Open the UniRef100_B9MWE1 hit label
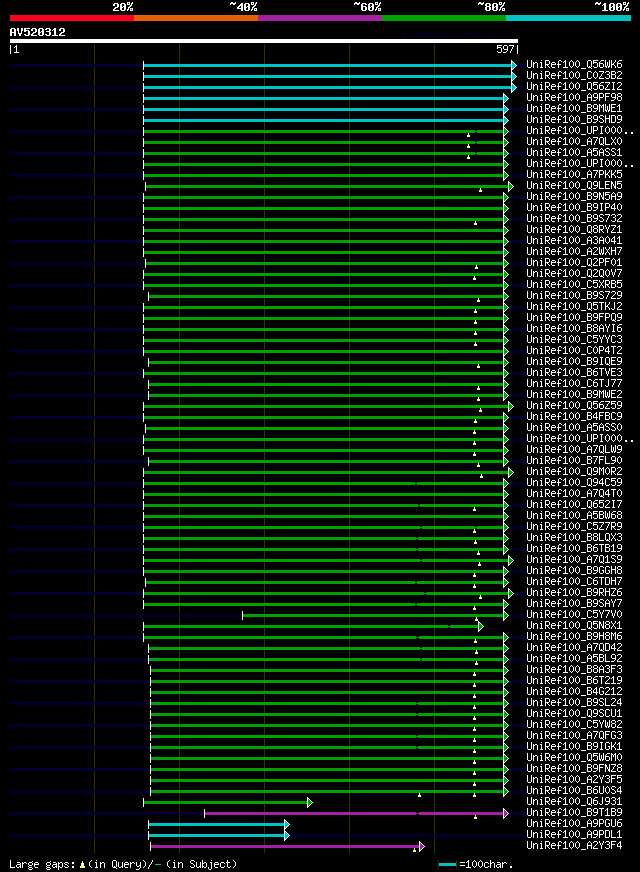 (574, 108)
